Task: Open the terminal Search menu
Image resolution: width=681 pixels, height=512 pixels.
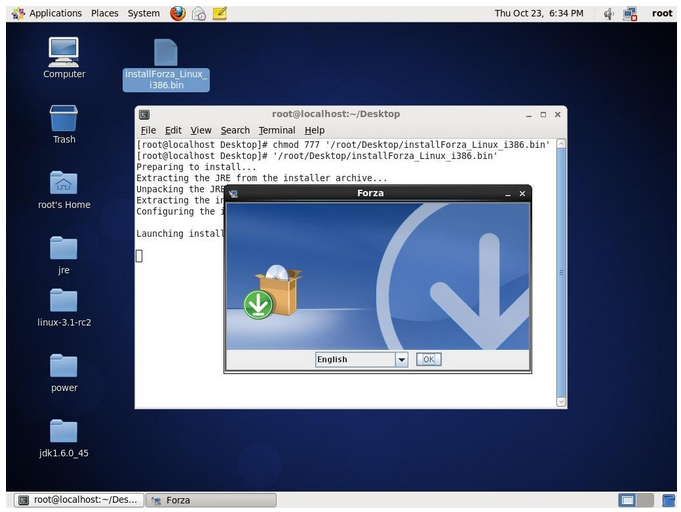Action: point(235,130)
